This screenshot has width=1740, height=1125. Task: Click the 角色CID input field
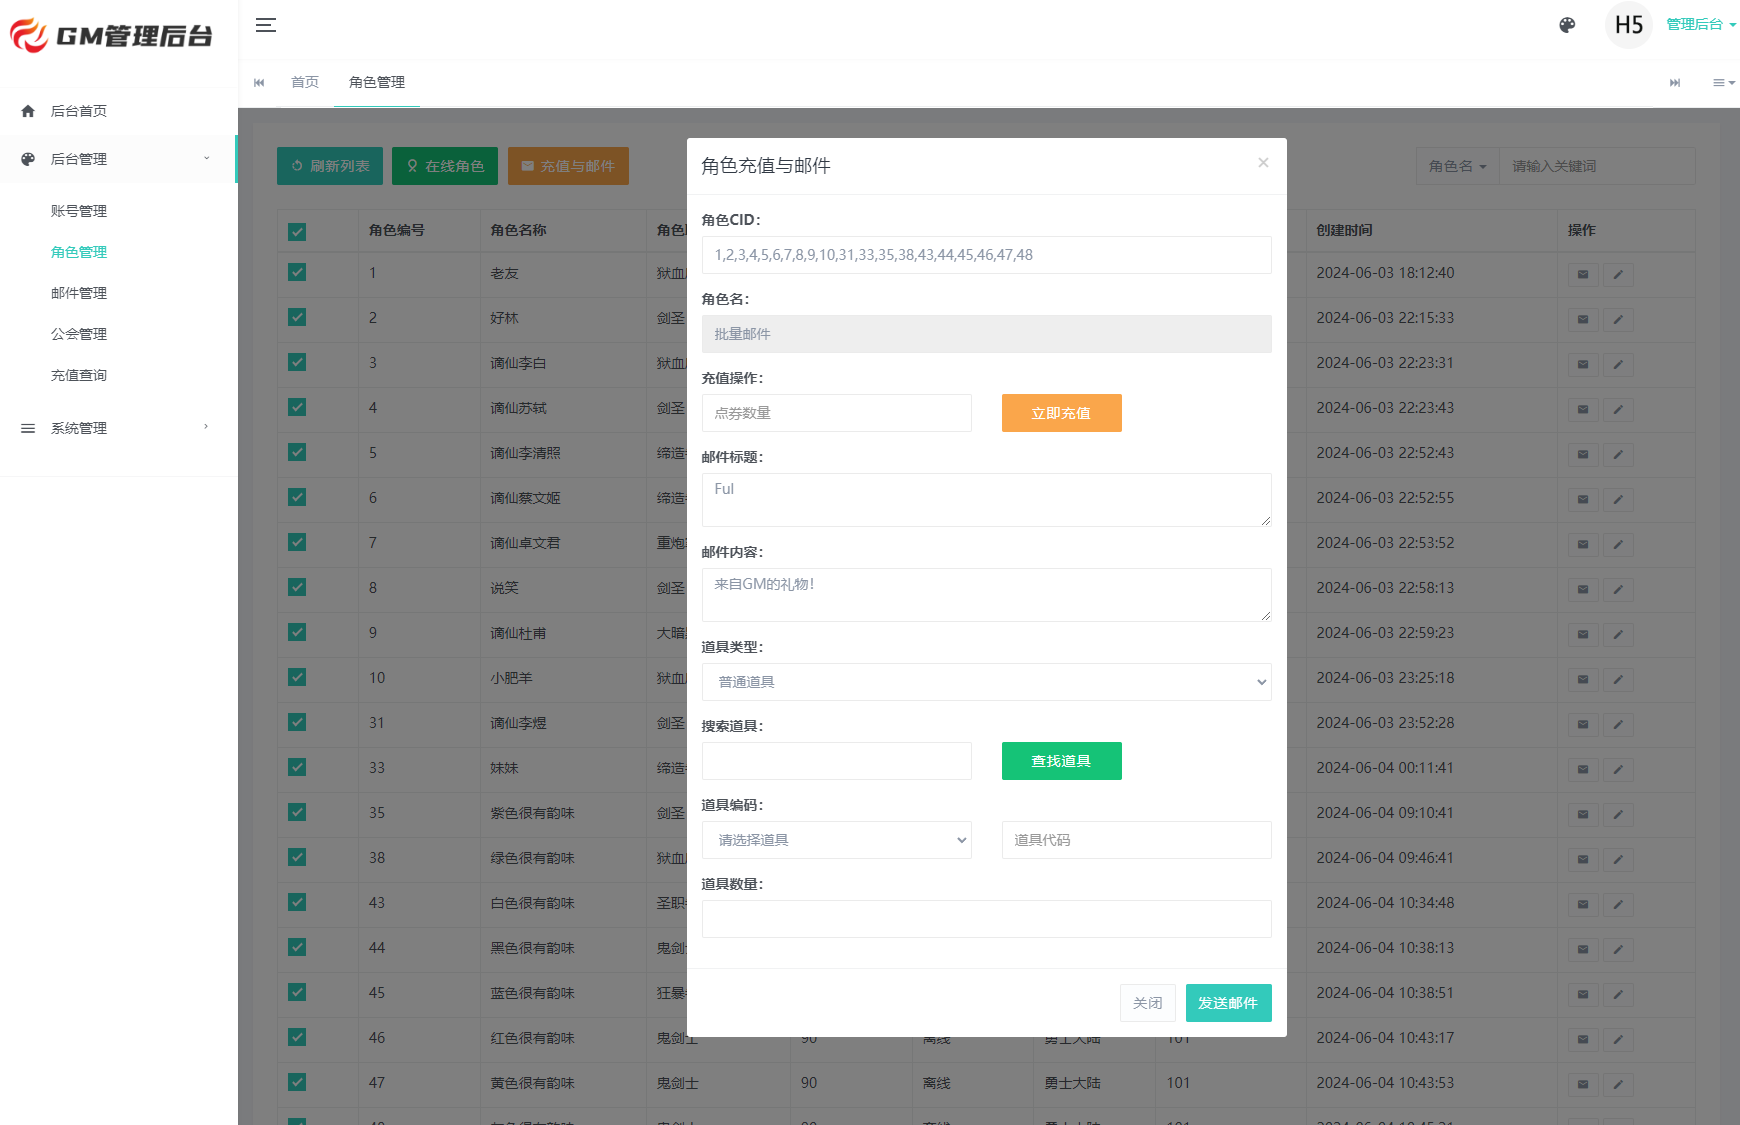pos(986,255)
